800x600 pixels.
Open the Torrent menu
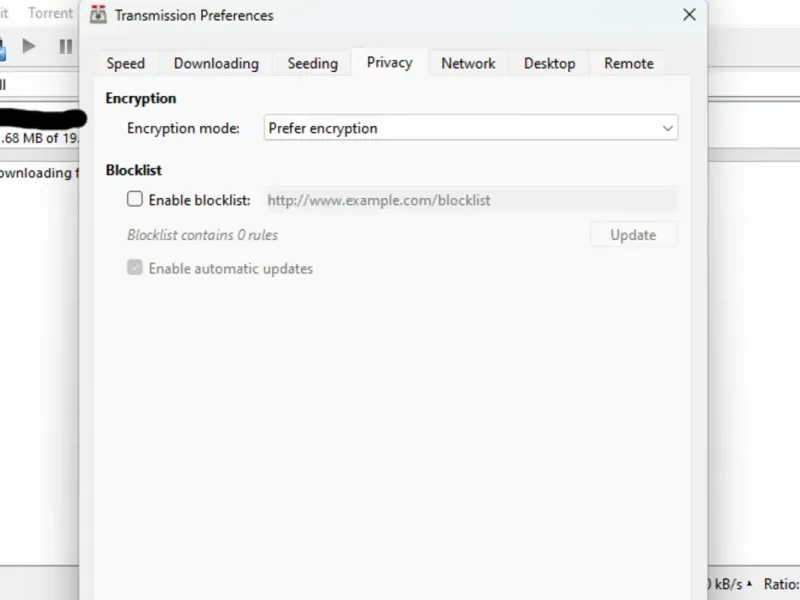50,14
